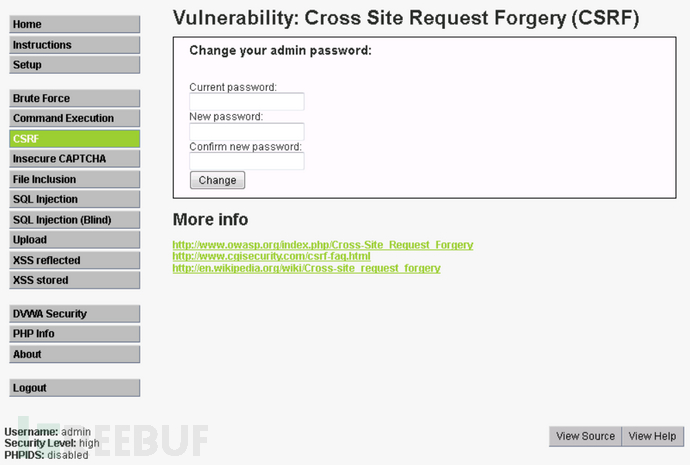The height and width of the screenshot is (465, 690).
Task: Open the Command Execution page
Action: [x=74, y=118]
